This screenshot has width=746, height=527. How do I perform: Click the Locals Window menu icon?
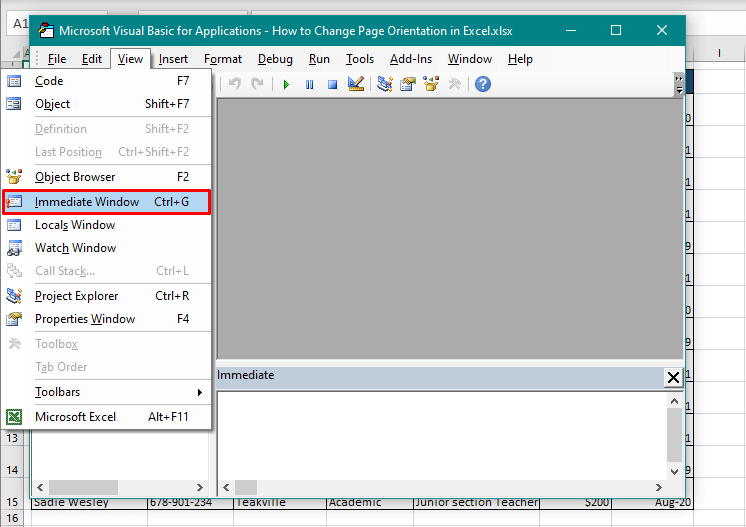click(x=14, y=225)
